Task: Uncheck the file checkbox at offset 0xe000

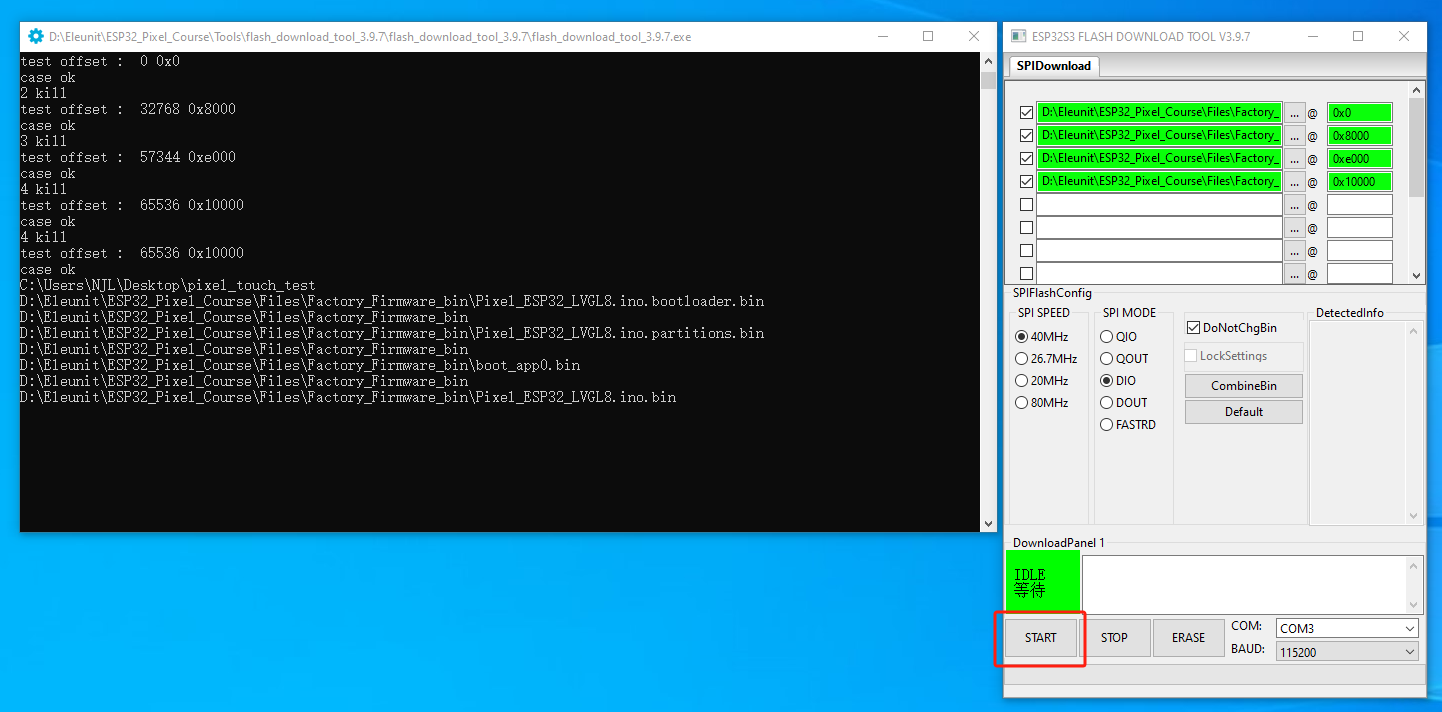Action: [x=1026, y=159]
